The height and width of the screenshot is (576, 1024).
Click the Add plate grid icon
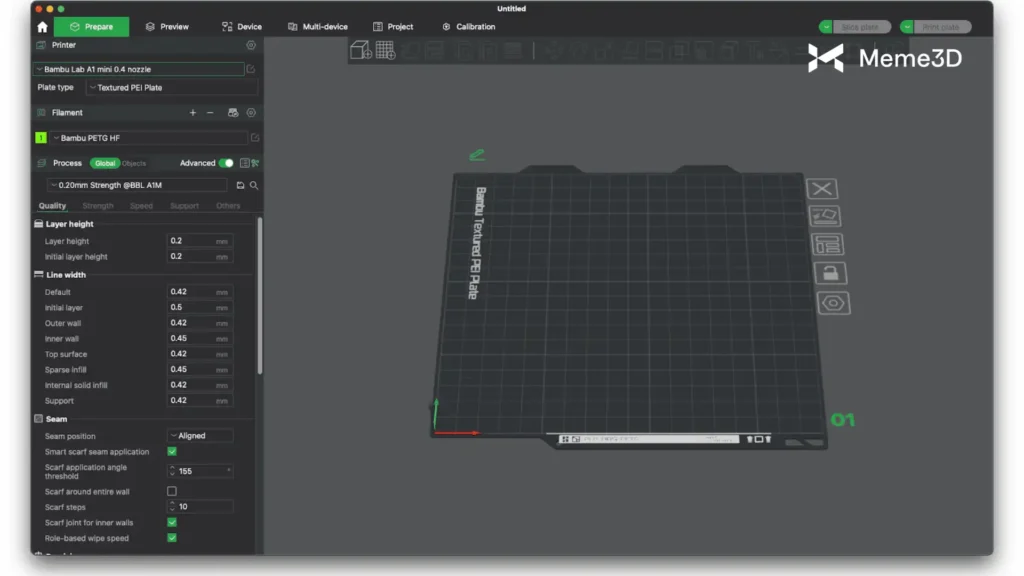[x=385, y=51]
